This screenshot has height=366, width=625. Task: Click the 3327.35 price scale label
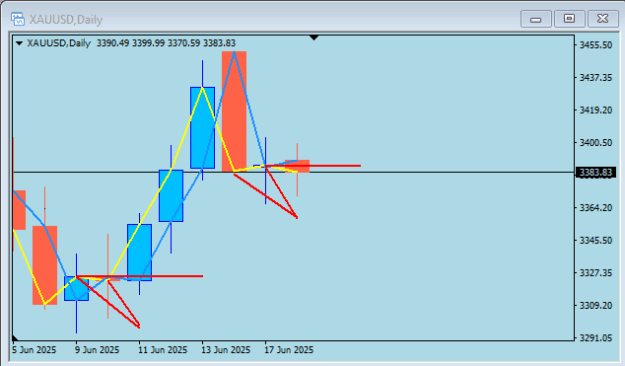596,273
